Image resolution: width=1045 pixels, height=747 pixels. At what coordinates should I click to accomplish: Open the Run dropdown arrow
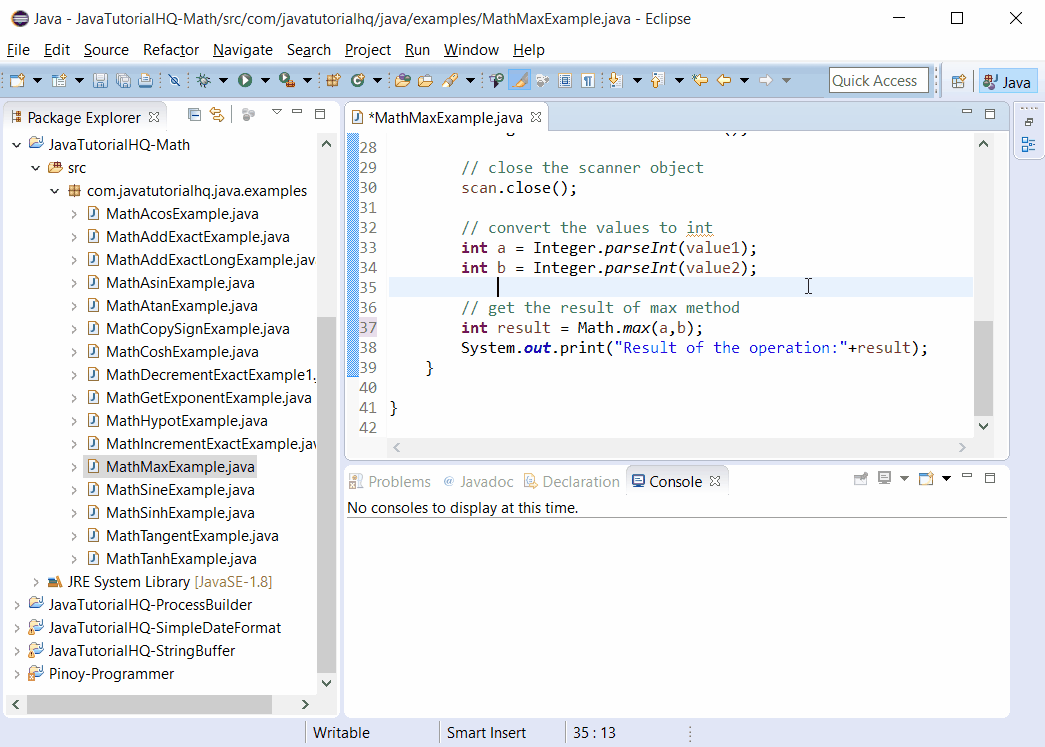pos(263,80)
